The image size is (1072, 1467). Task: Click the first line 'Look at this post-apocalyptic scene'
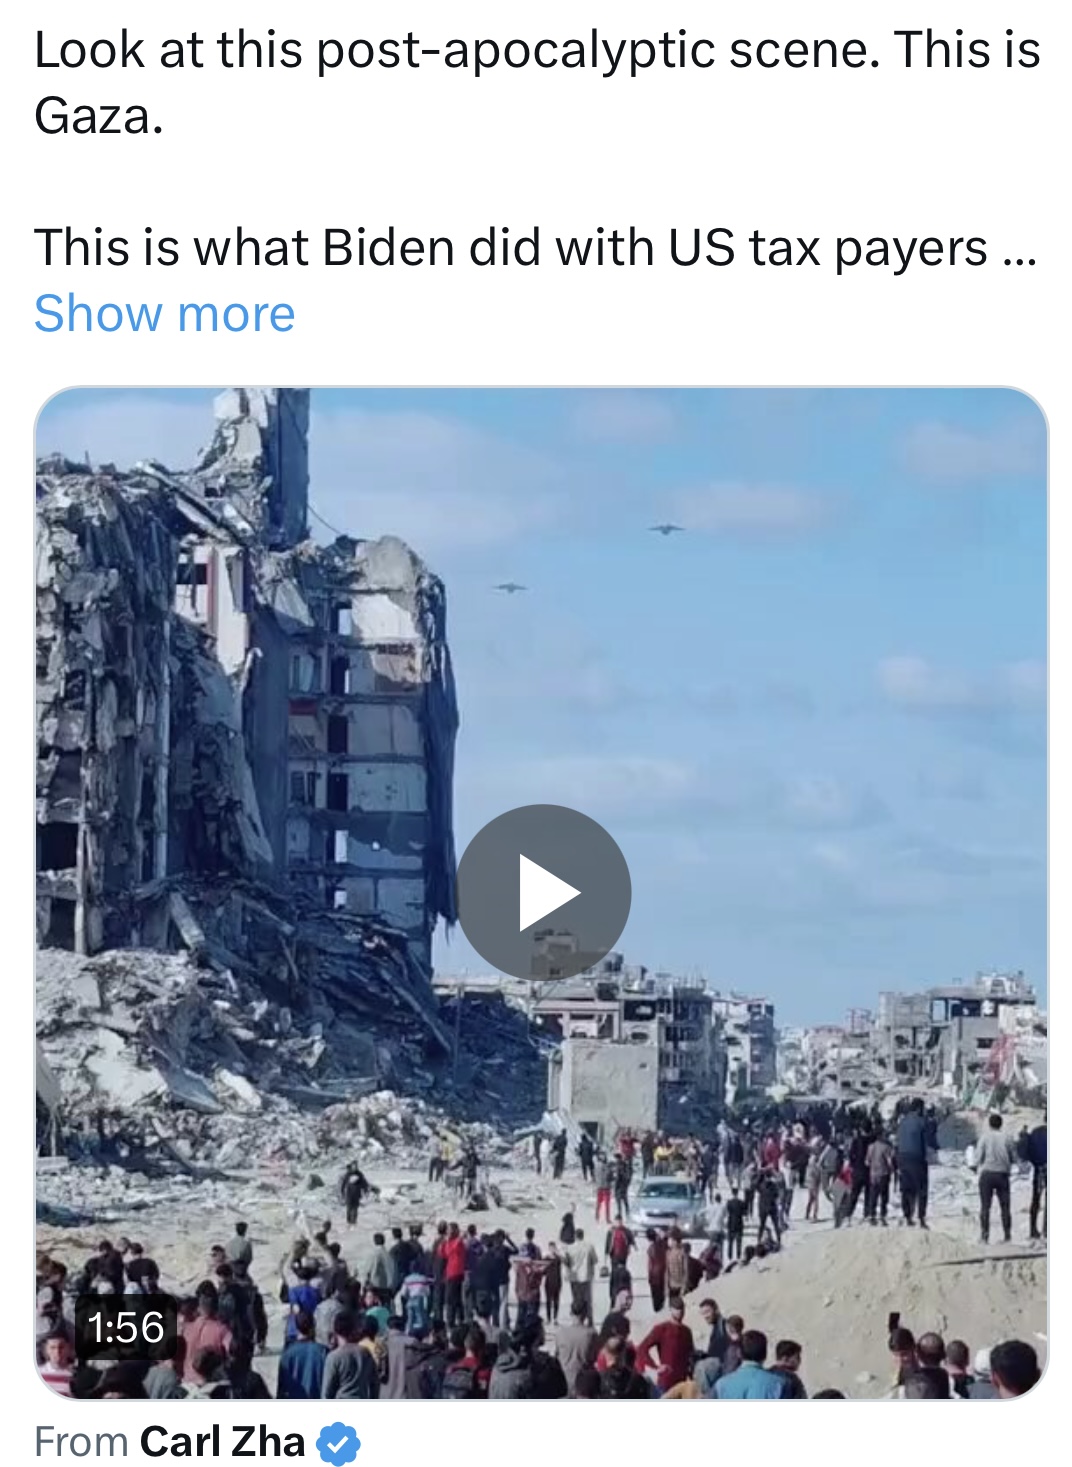457,50
